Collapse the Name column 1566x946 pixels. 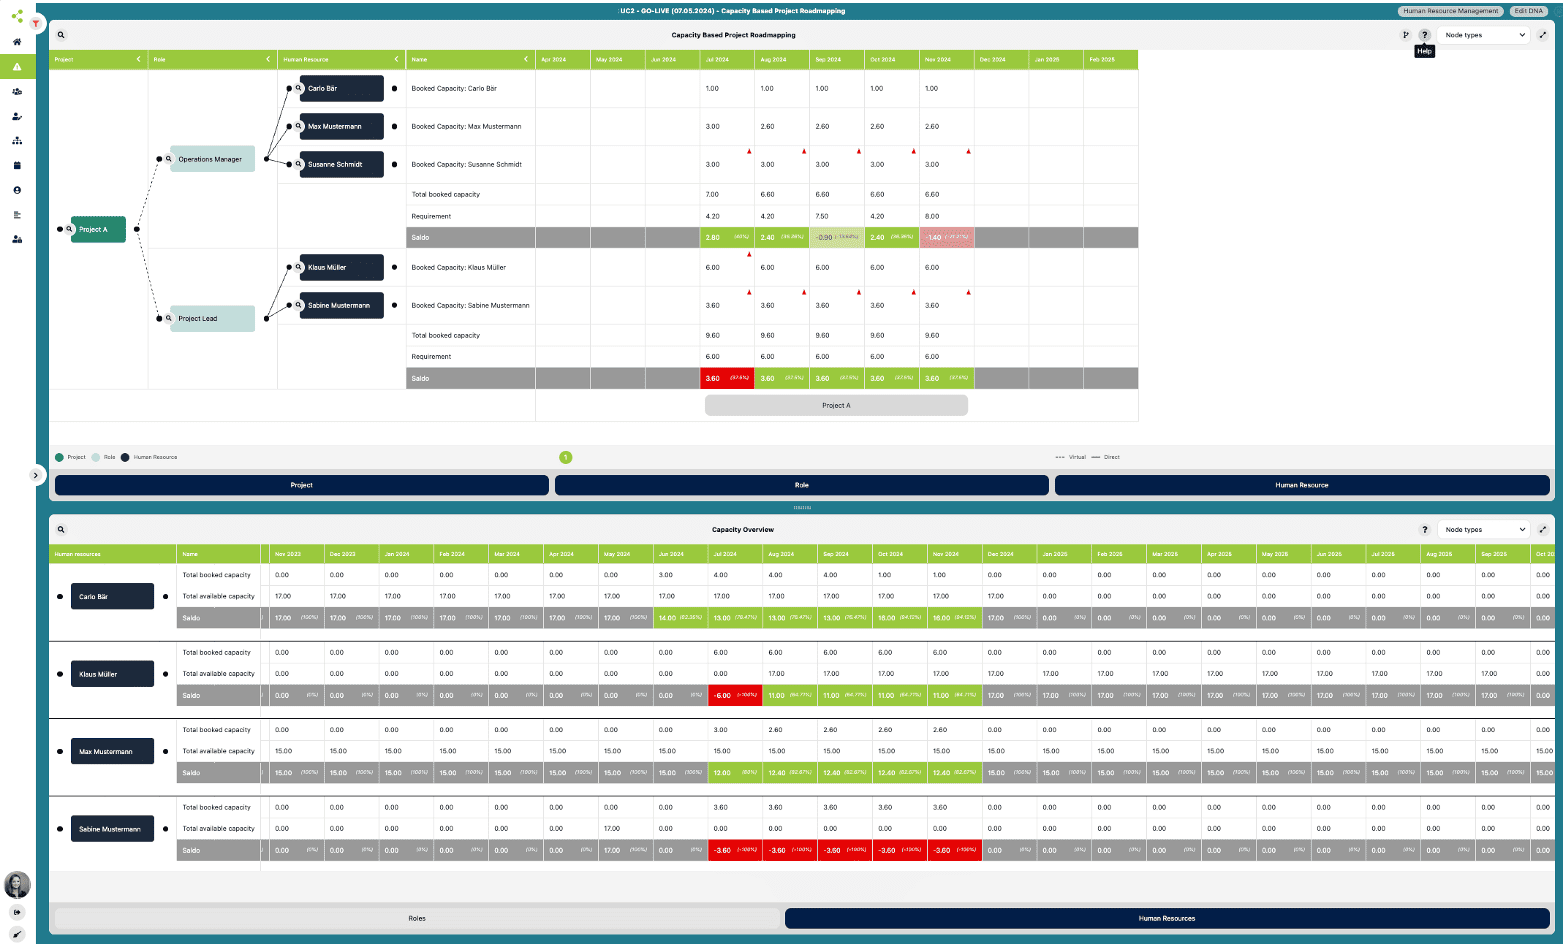pyautogui.click(x=526, y=59)
